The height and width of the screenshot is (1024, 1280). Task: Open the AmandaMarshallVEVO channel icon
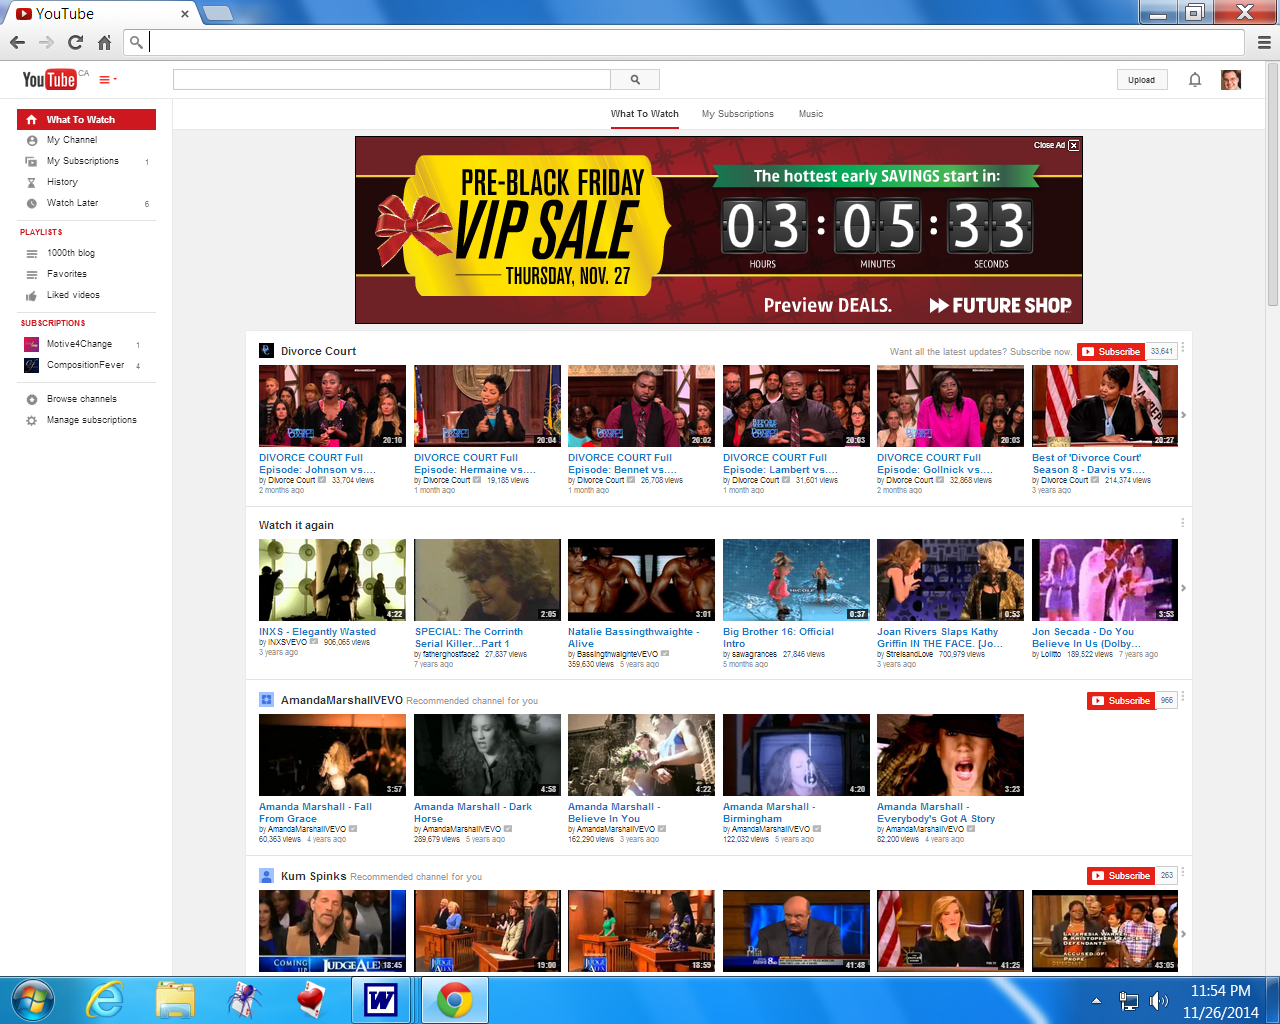[267, 700]
